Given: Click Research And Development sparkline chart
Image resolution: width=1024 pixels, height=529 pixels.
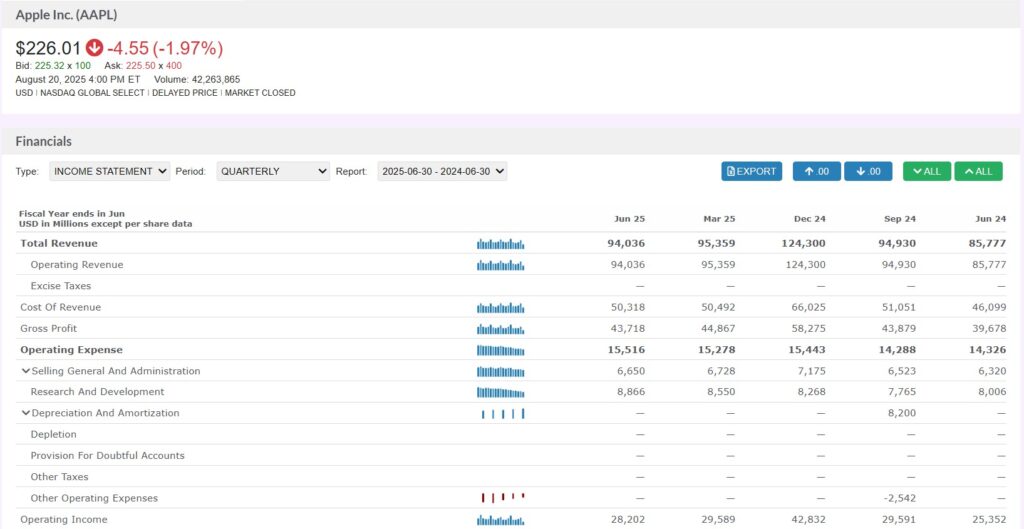Looking at the screenshot, I should pyautogui.click(x=500, y=392).
